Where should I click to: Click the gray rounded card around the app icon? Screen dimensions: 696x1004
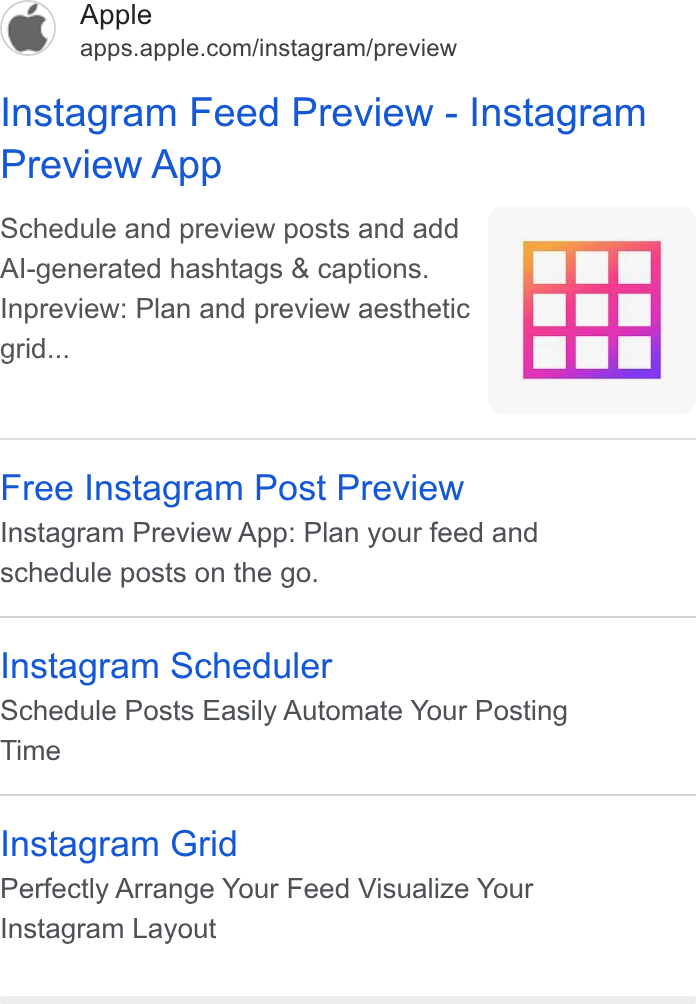pyautogui.click(x=592, y=310)
